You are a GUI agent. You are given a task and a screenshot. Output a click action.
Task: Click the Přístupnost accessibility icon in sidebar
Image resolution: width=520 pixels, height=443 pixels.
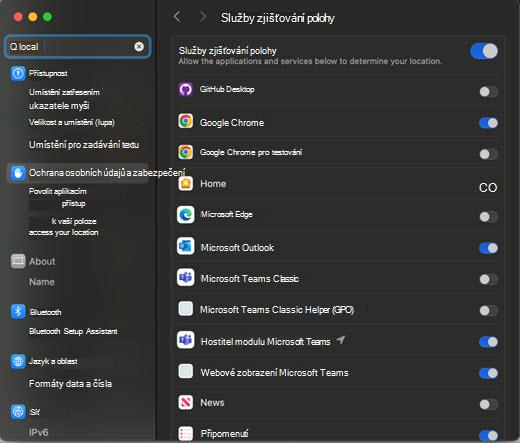tap(18, 73)
